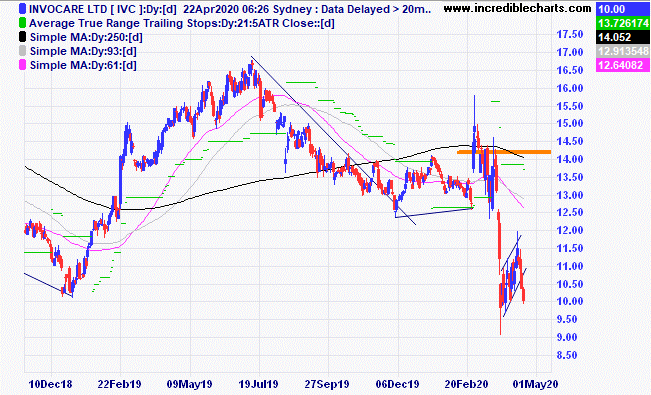Image resolution: width=651 pixels, height=395 pixels.
Task: Click the green 13.726174 ATR value box
Action: [623, 23]
